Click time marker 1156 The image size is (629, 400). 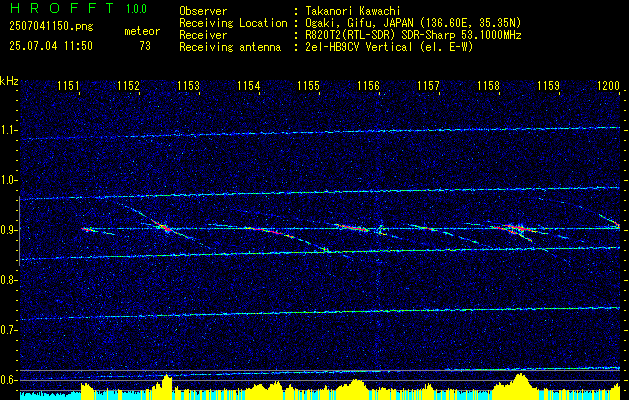click(368, 86)
